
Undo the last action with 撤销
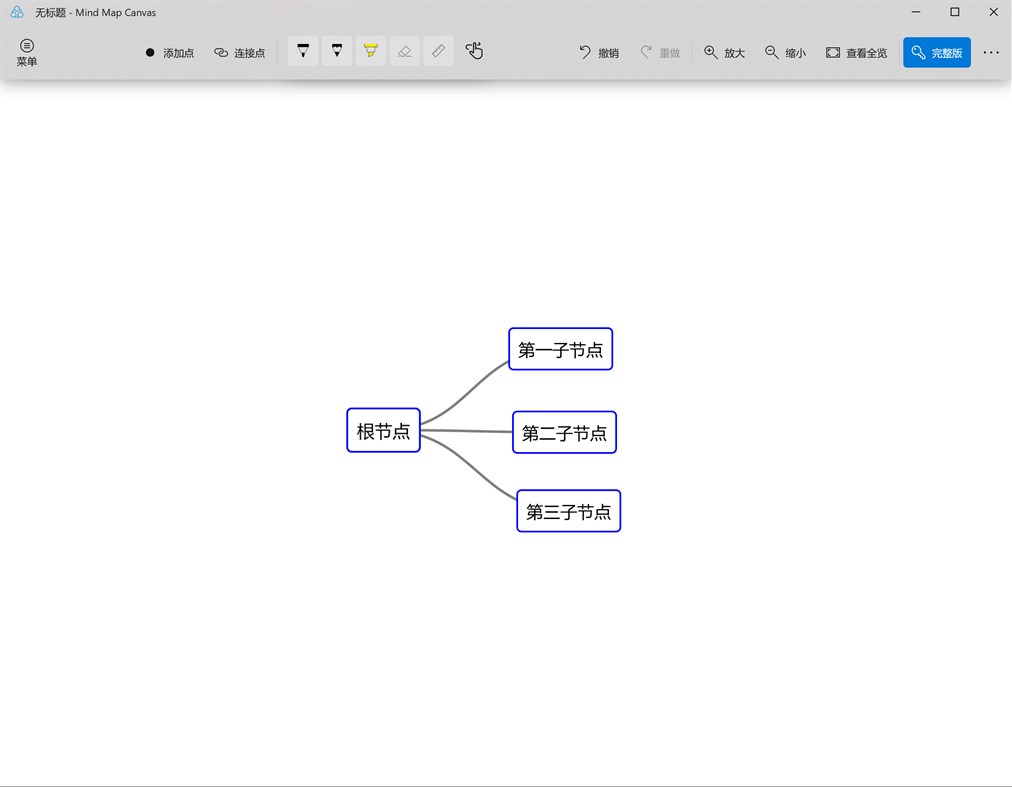click(598, 52)
